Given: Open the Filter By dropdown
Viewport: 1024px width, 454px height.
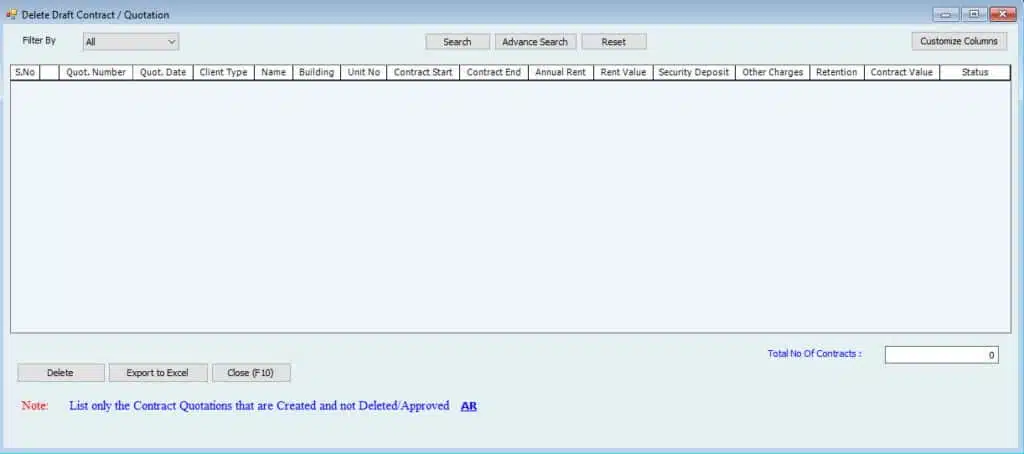Looking at the screenshot, I should point(131,42).
